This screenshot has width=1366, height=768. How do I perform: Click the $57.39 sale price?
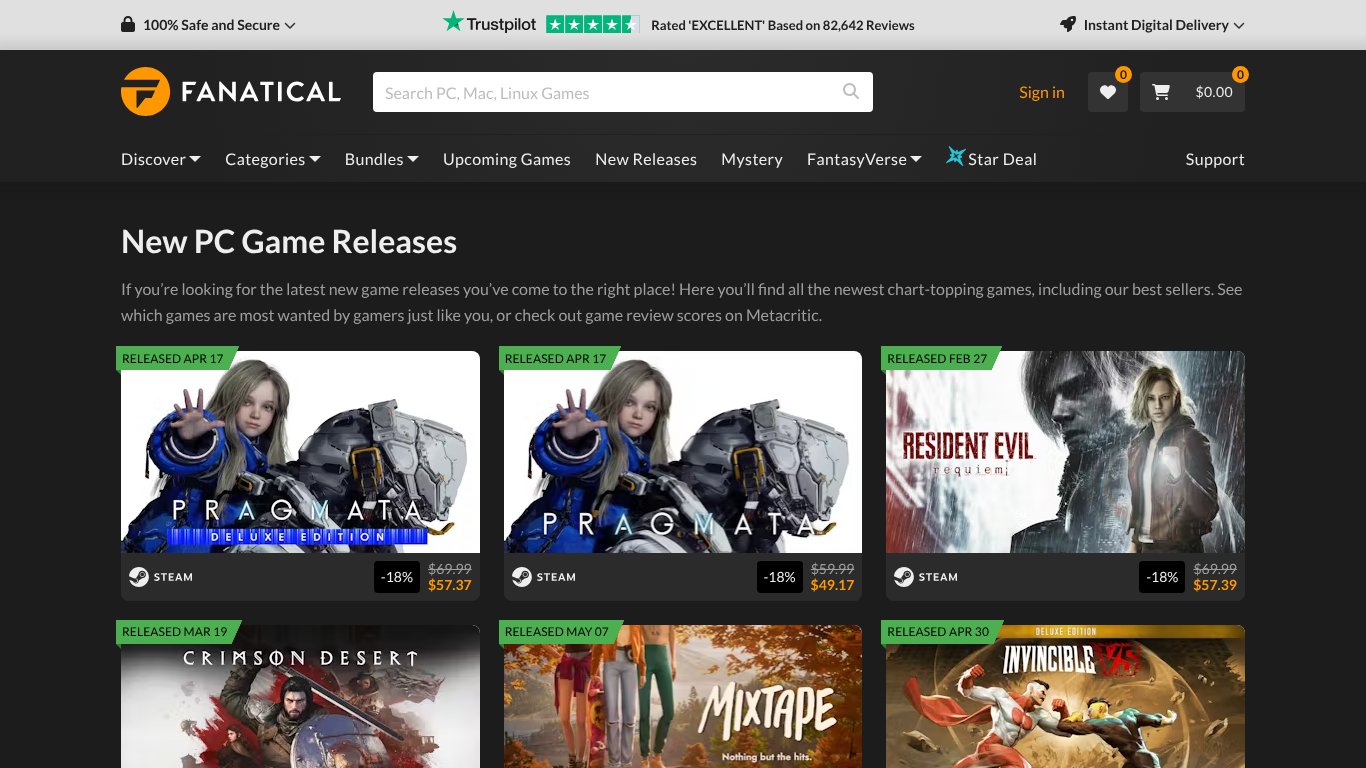[x=1215, y=585]
